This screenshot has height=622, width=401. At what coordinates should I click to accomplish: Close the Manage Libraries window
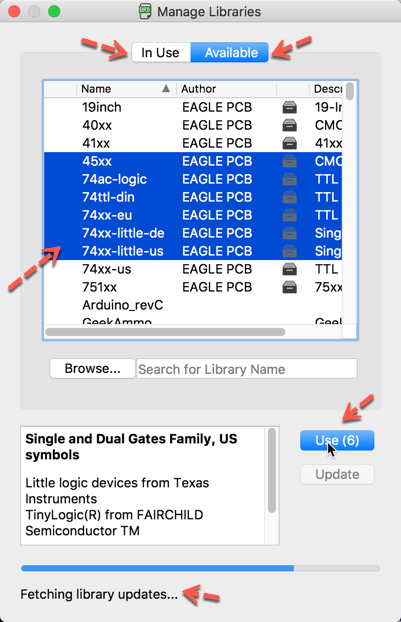click(14, 11)
